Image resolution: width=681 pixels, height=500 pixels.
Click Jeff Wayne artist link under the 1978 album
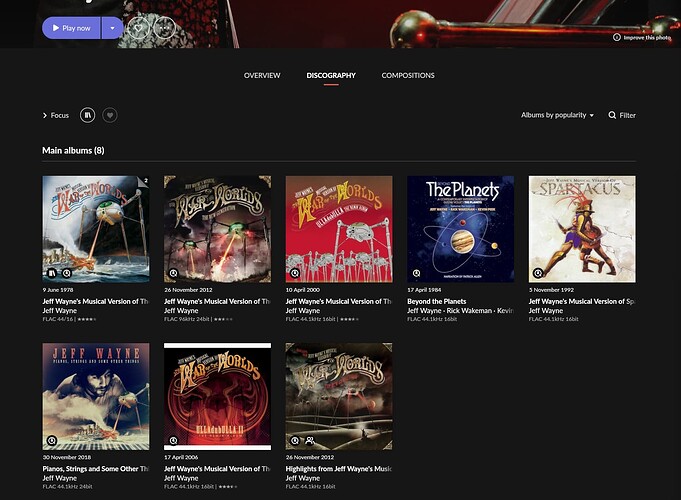(x=60, y=311)
